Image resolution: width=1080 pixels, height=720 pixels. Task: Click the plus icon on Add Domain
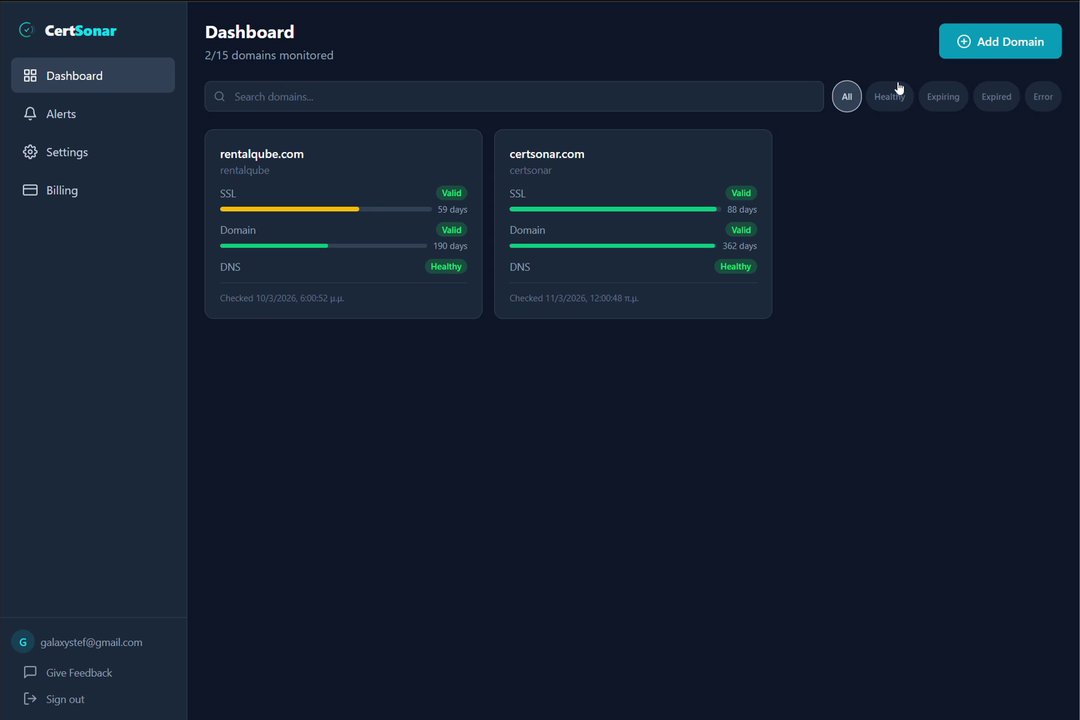(964, 41)
